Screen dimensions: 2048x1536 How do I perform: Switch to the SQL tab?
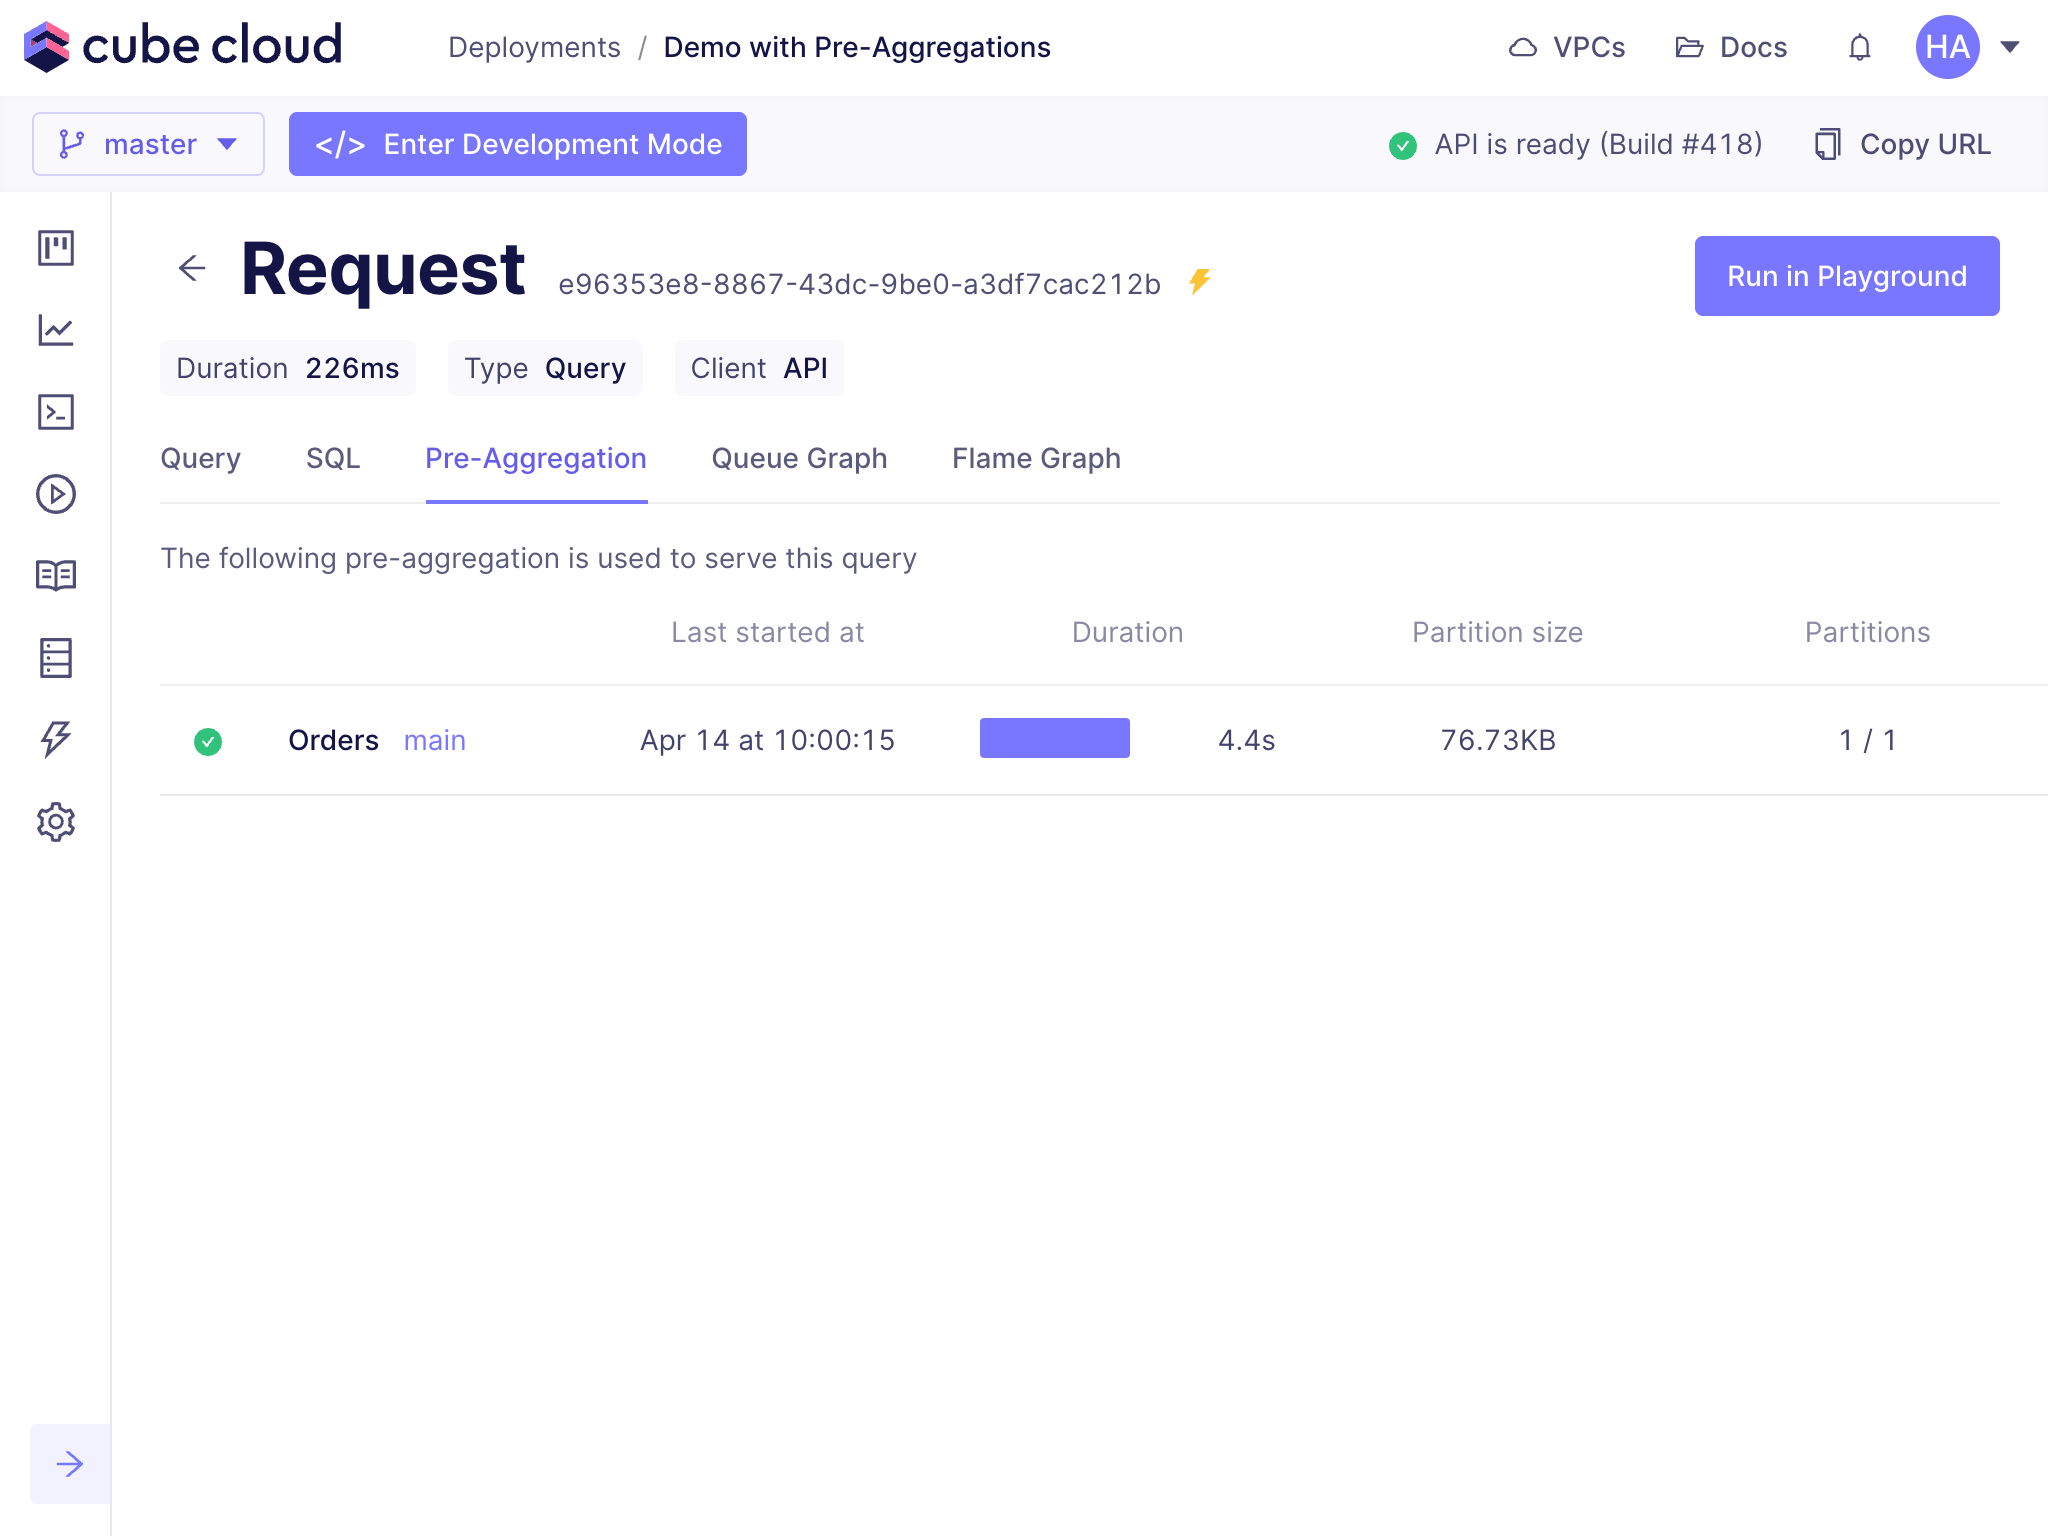tap(333, 458)
